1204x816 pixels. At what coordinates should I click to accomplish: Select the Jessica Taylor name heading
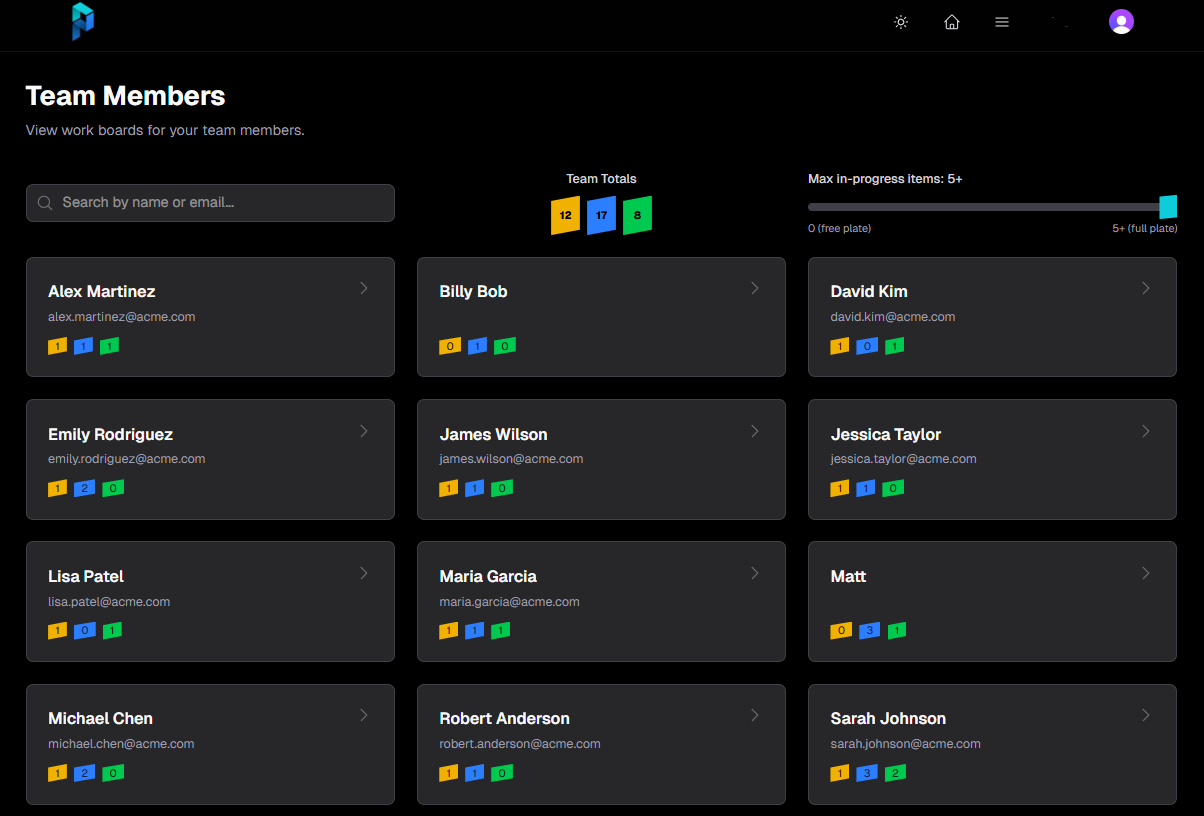886,435
